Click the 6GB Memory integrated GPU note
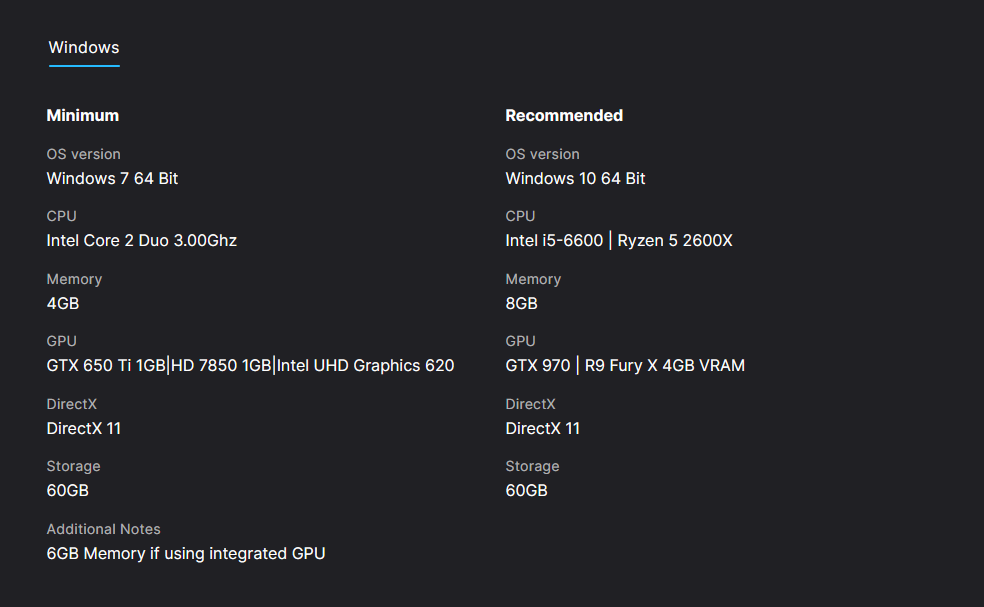The height and width of the screenshot is (607, 984). [x=186, y=554]
